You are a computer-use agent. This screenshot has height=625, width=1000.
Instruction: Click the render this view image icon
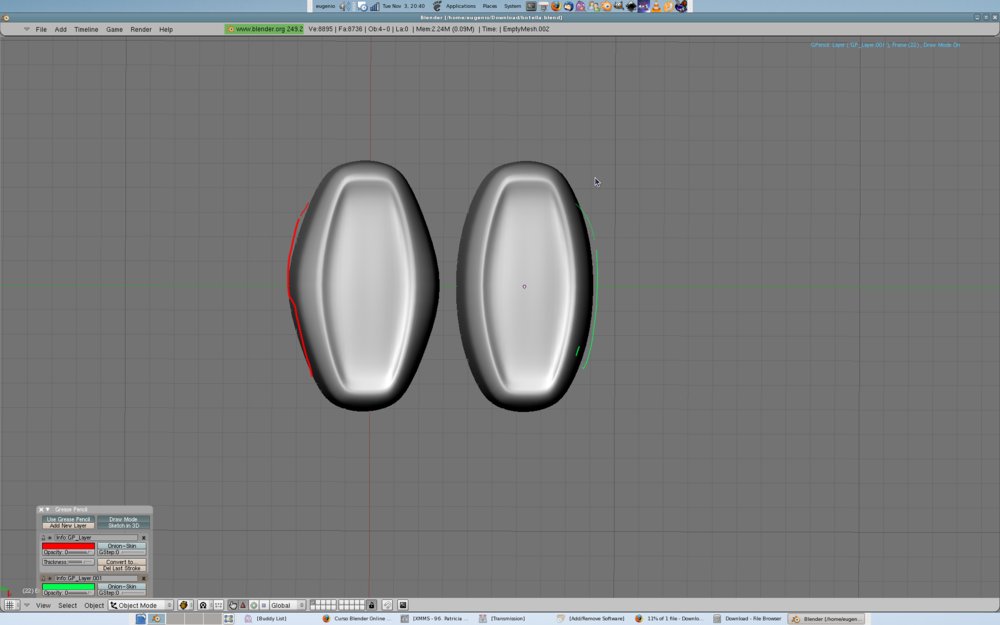click(402, 605)
